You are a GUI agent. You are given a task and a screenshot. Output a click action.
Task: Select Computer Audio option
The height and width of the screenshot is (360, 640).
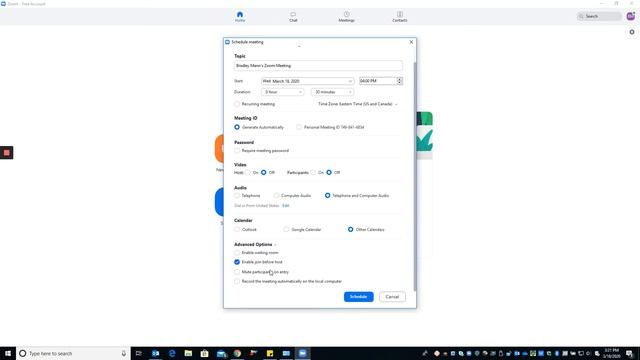[276, 196]
